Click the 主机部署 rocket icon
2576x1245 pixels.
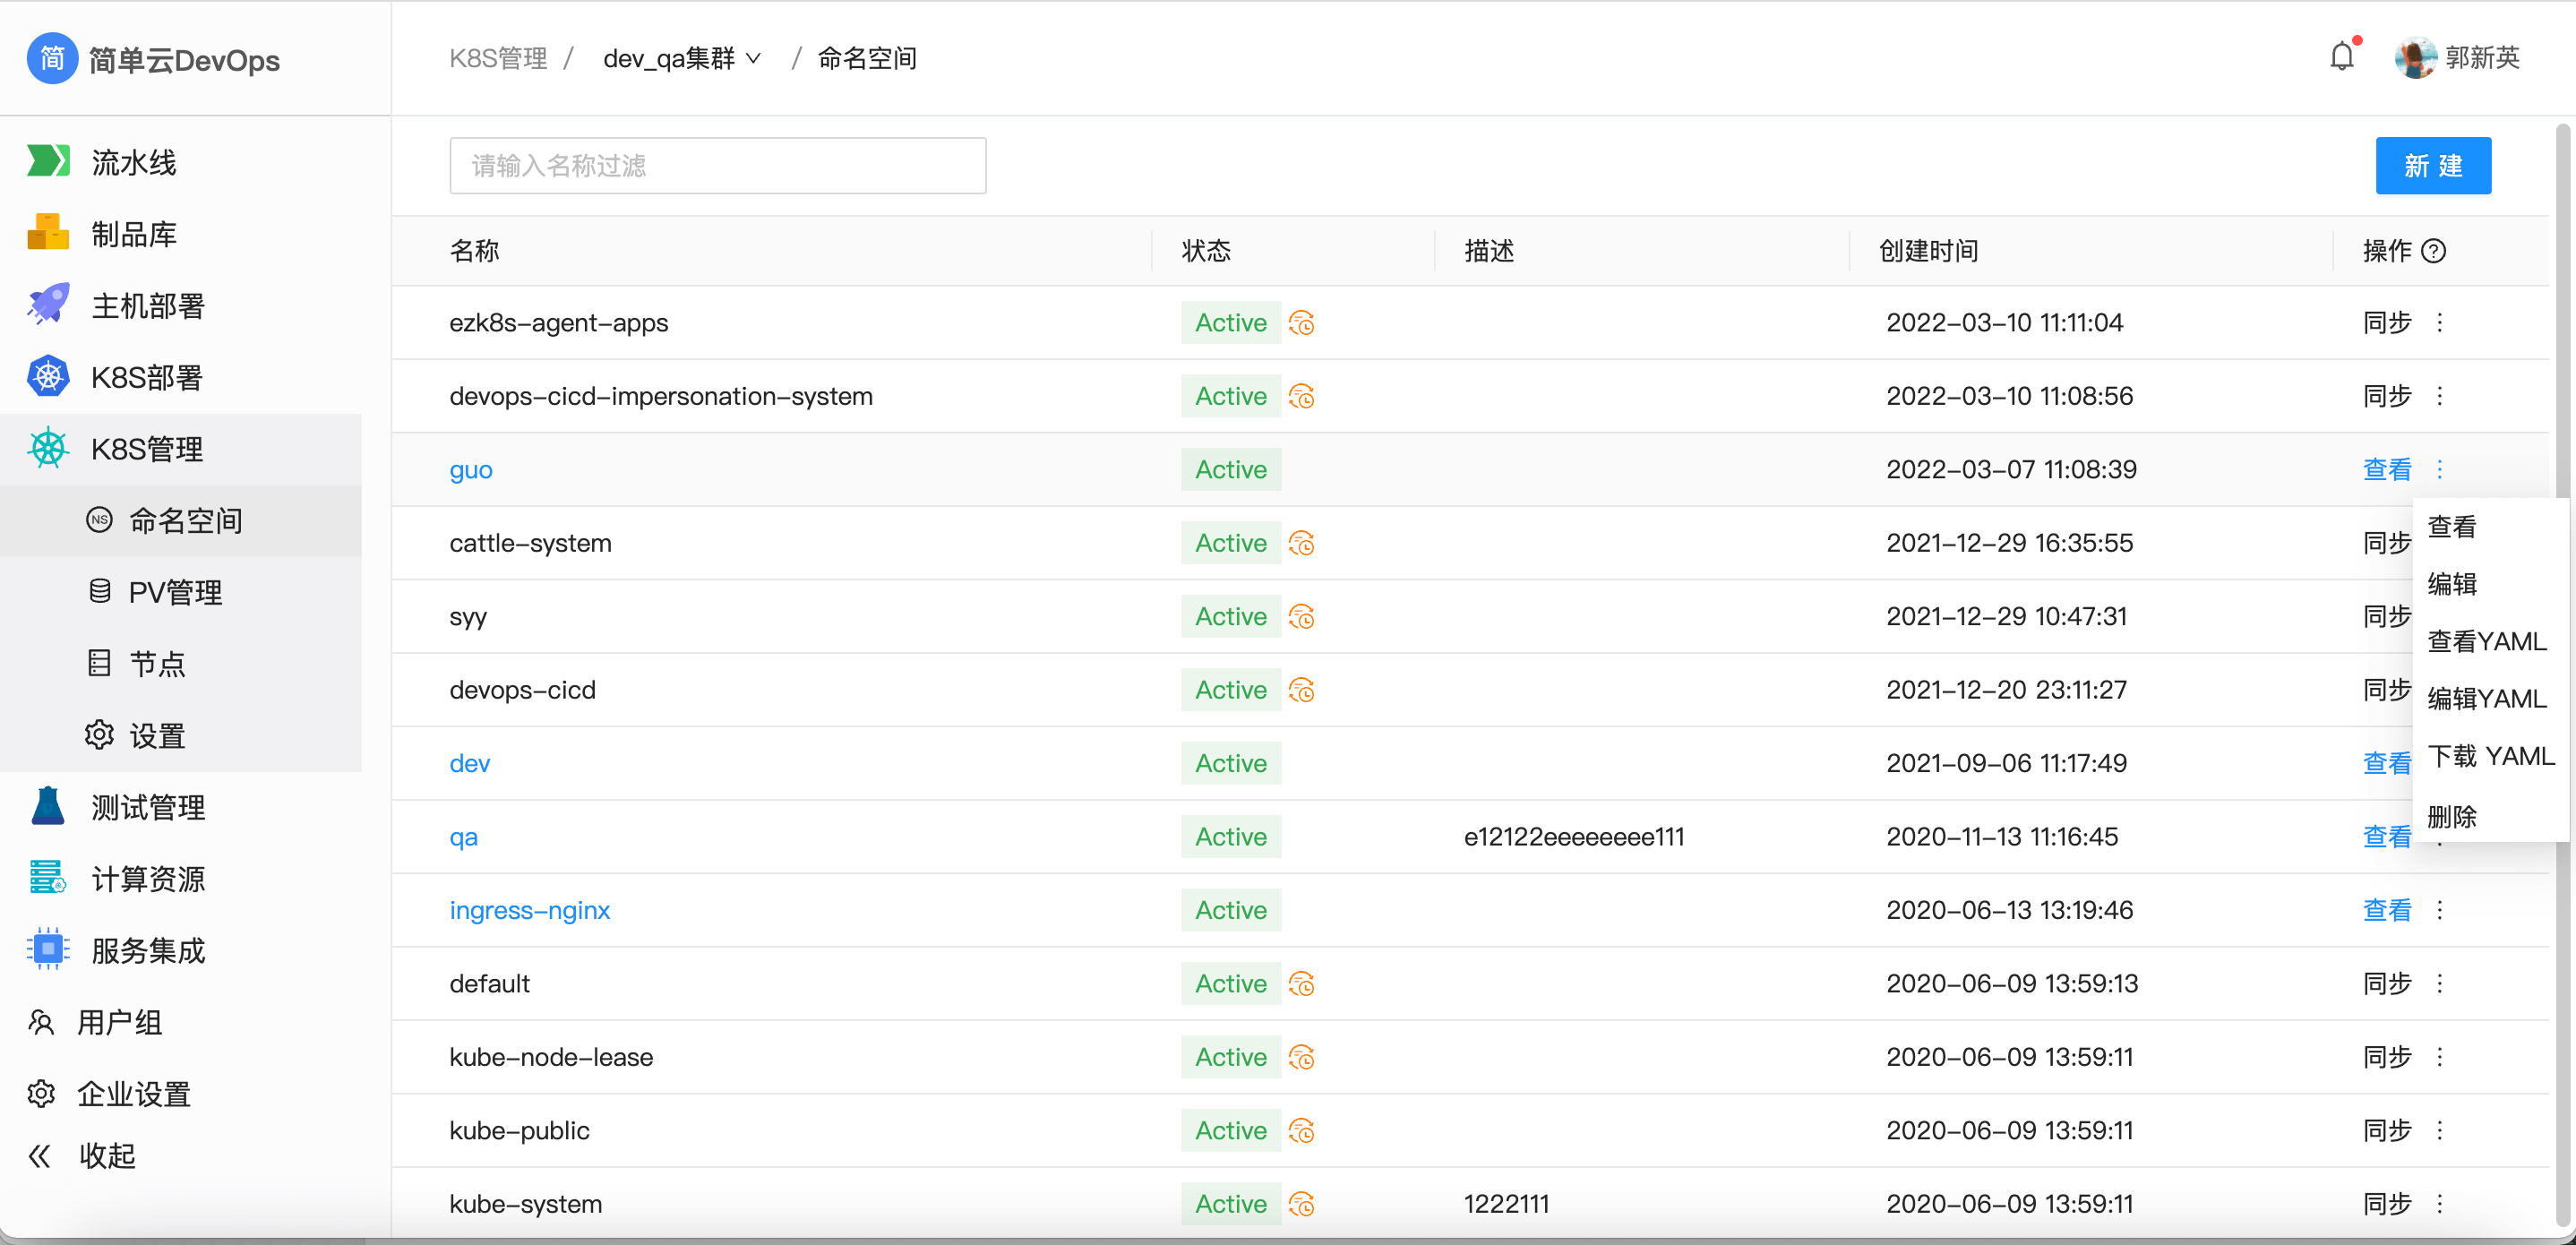tap(48, 305)
